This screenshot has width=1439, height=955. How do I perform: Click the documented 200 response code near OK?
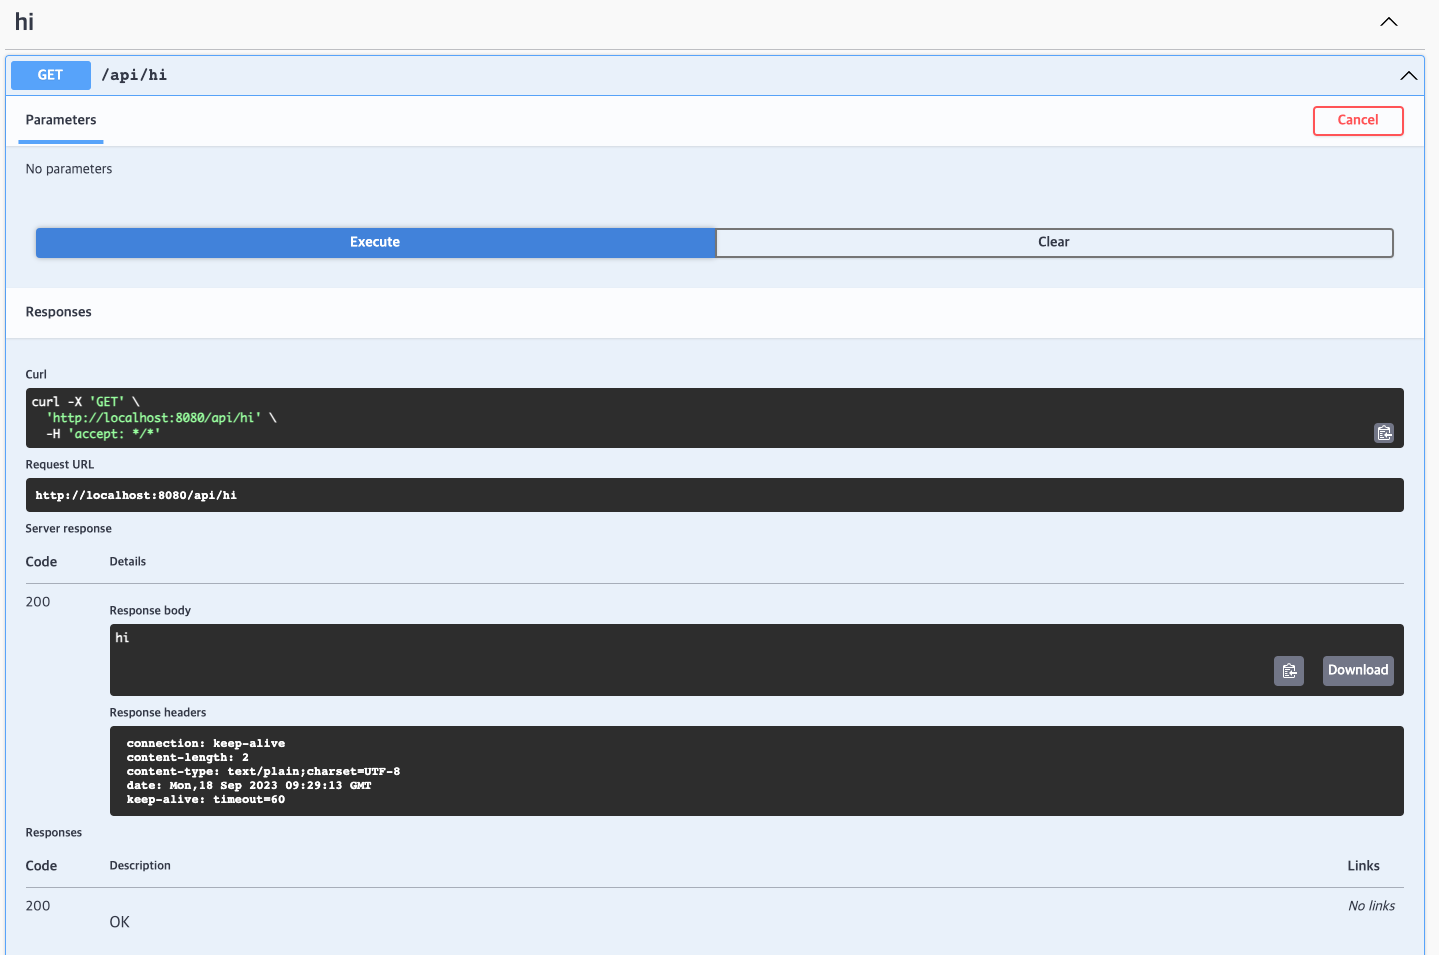point(38,906)
